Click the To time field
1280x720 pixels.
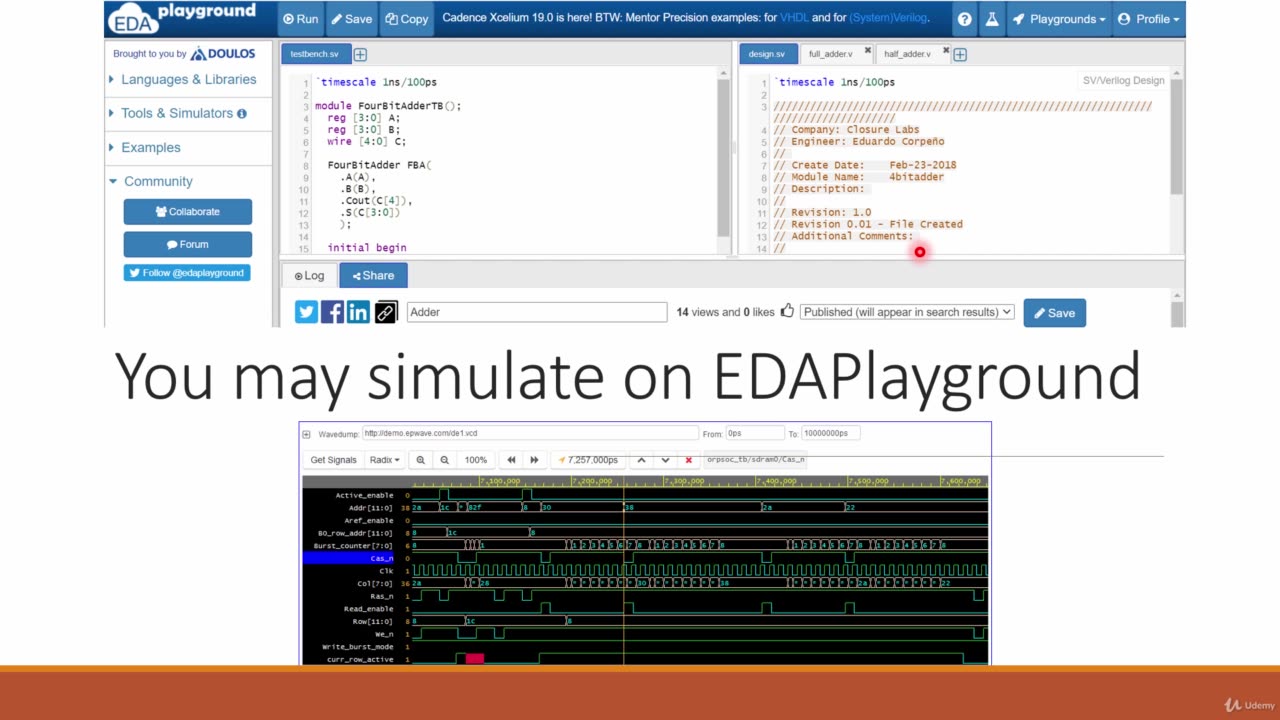(x=831, y=434)
